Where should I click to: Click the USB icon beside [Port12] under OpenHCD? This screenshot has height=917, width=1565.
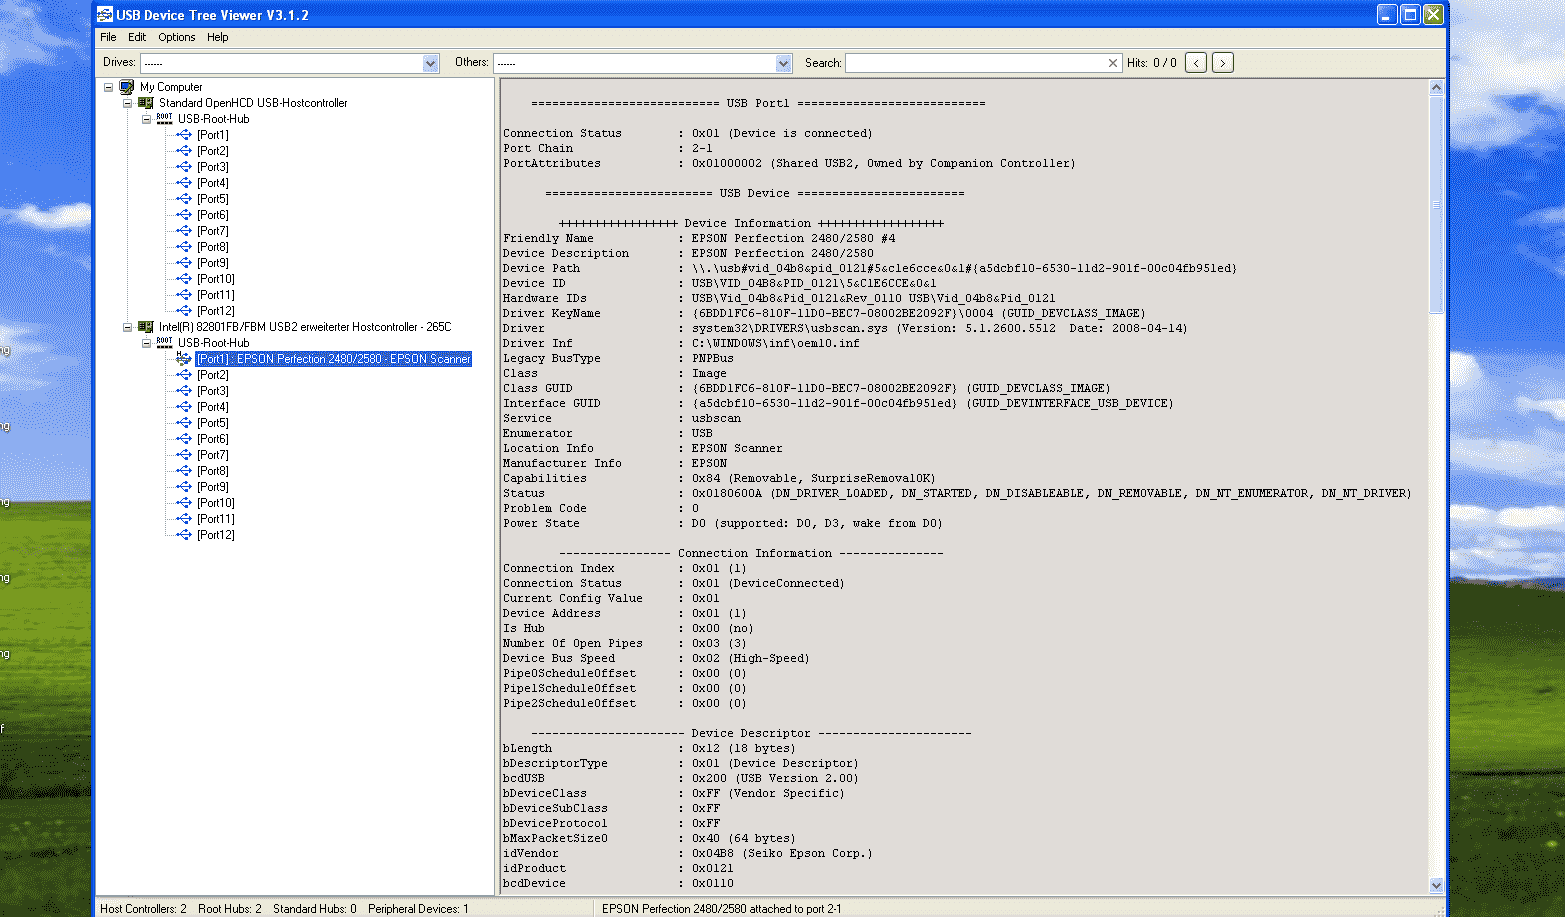point(184,311)
